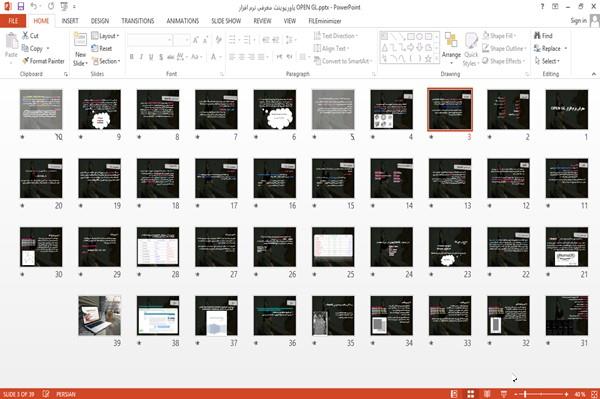Open the Align Text dropdown

click(331, 48)
